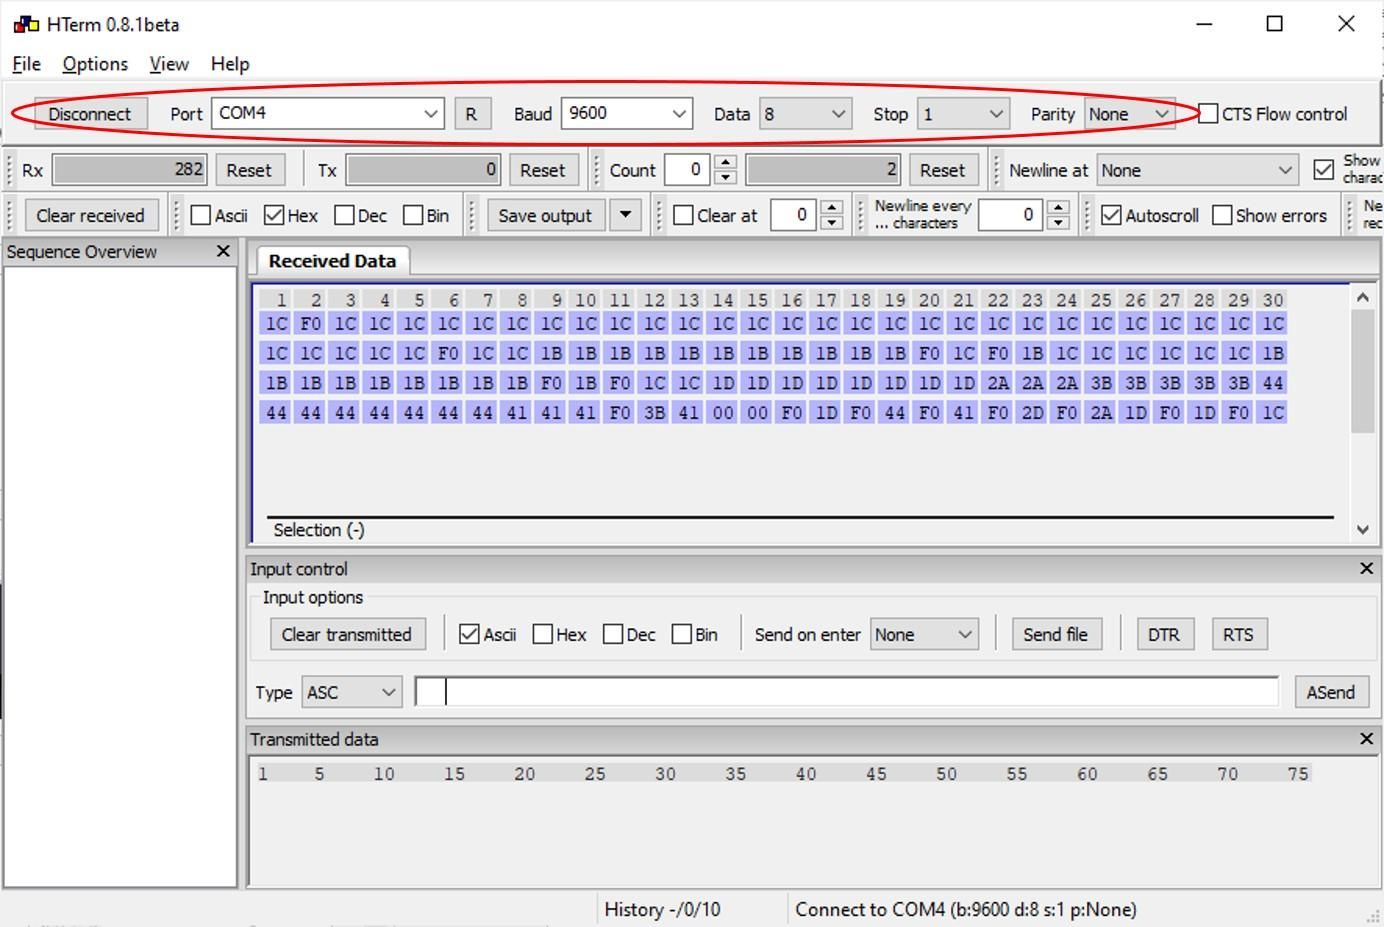The image size is (1384, 927).
Task: Open the Parity selection dropdown
Action: [1163, 113]
